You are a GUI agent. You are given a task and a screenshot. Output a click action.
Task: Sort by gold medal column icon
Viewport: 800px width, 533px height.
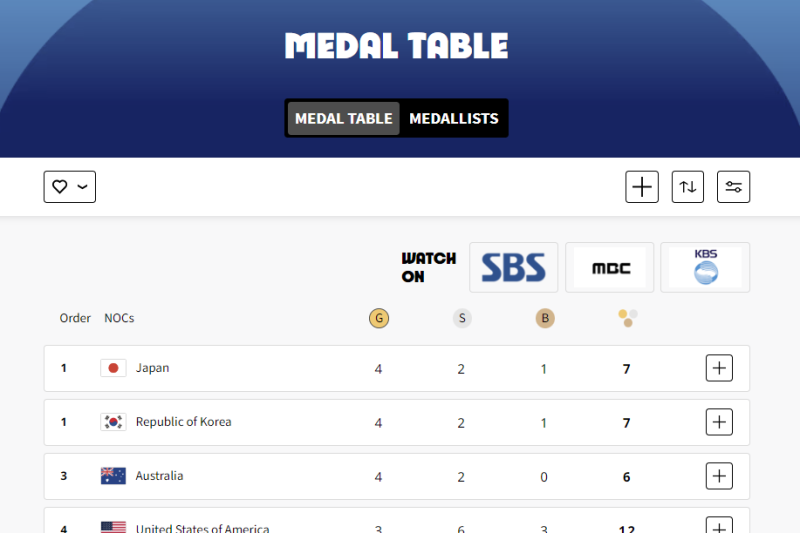(x=379, y=318)
